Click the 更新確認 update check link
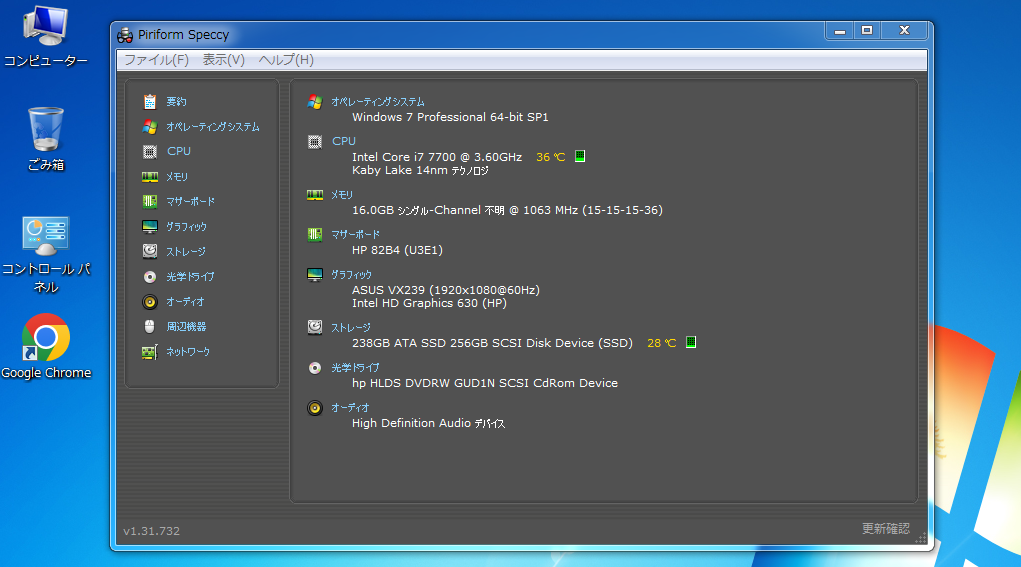 [x=886, y=529]
